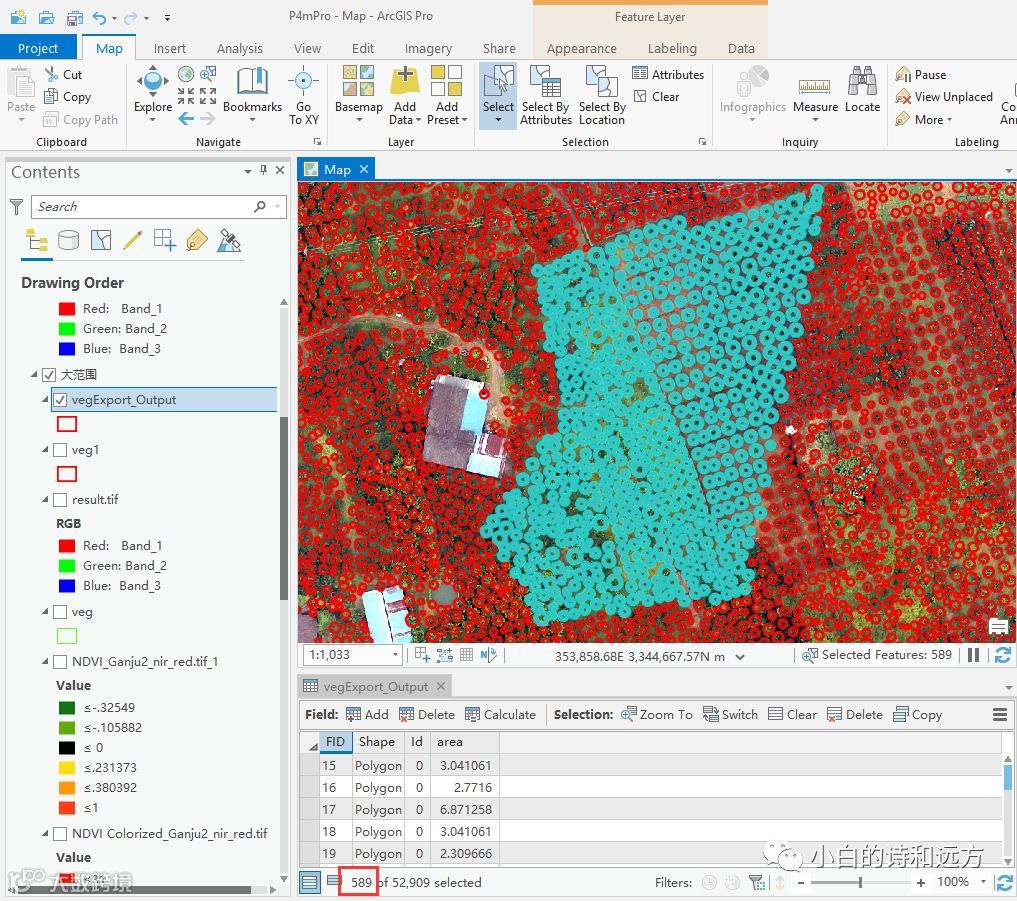Collapse the 大范围 layer tree
The width and height of the screenshot is (1017, 901).
[x=34, y=375]
